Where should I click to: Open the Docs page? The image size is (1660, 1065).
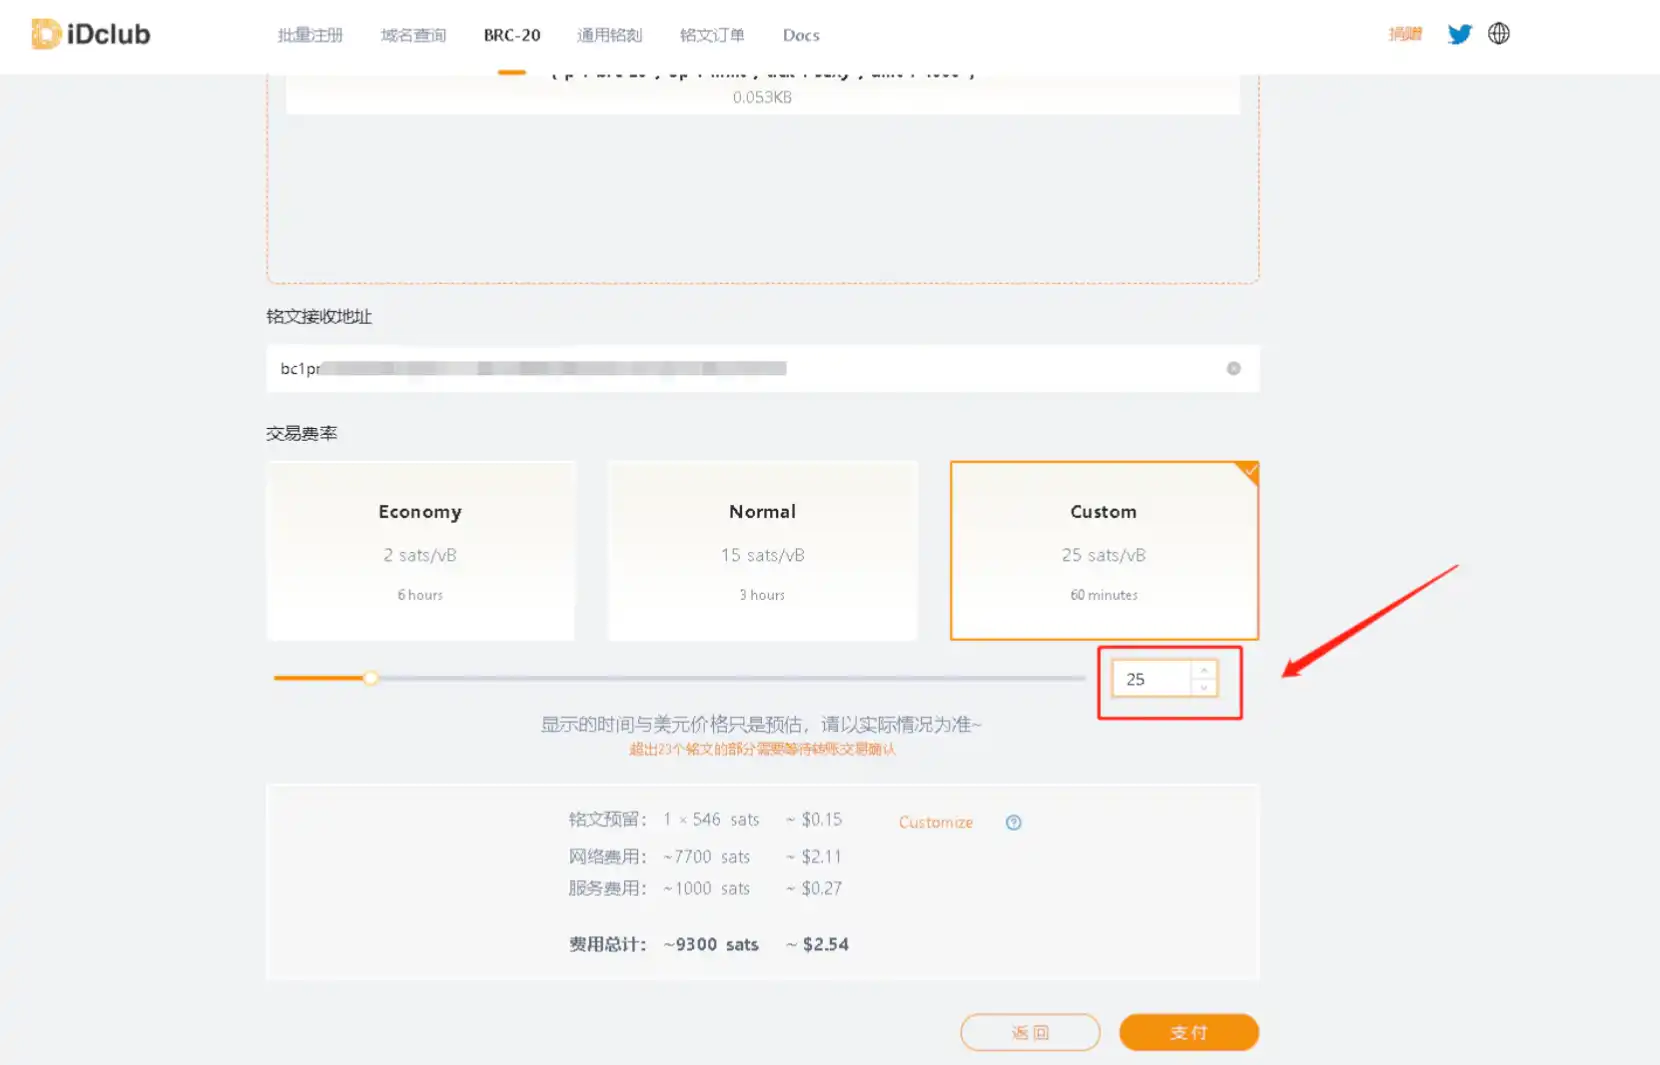(x=800, y=35)
